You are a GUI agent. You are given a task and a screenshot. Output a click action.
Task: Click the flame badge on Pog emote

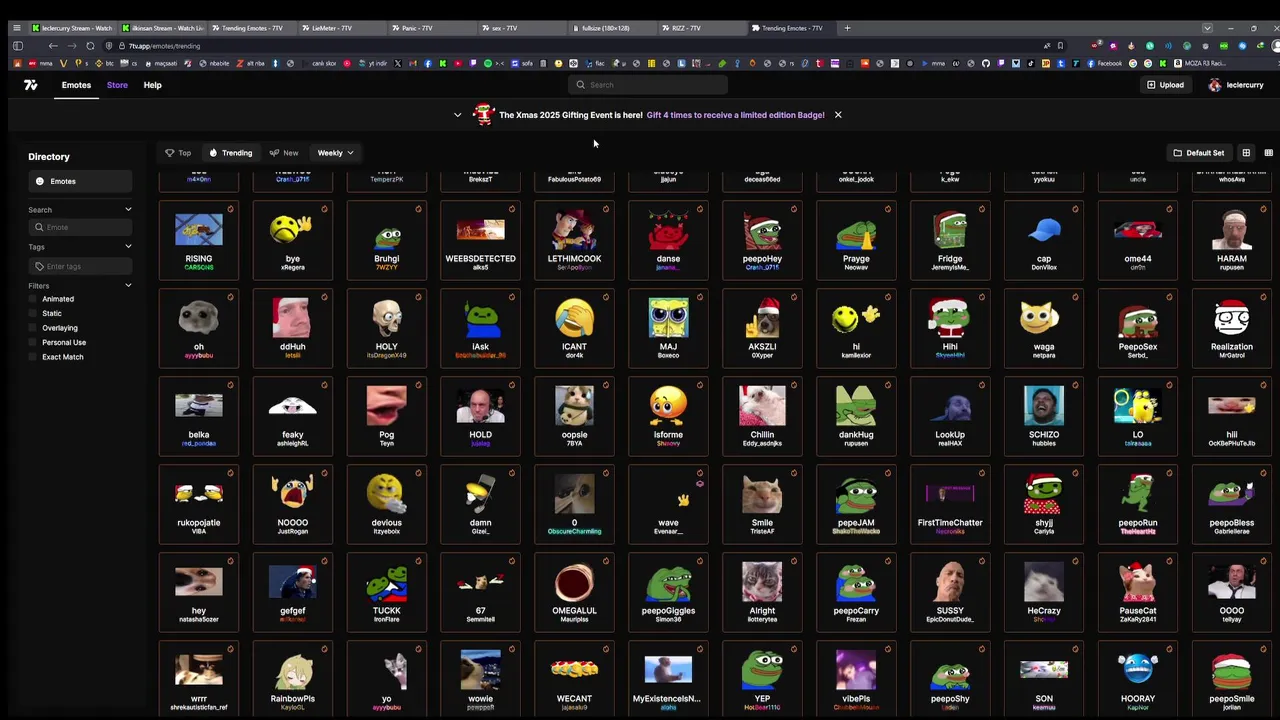click(418, 385)
